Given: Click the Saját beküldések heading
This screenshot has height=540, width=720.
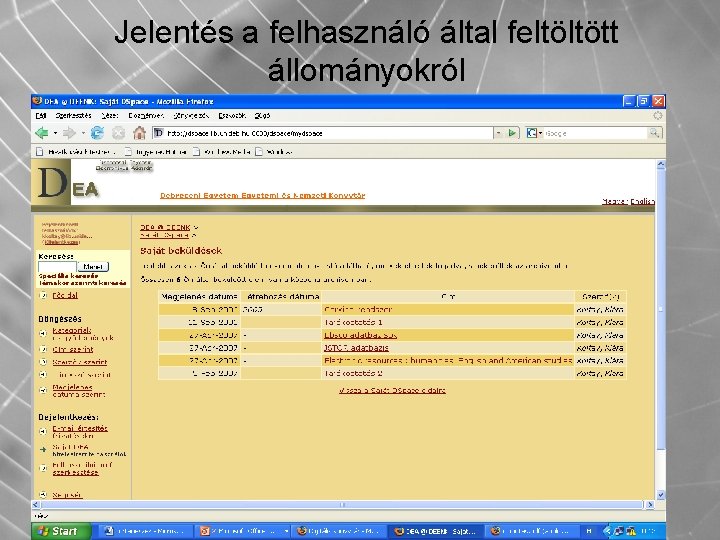Looking at the screenshot, I should click(181, 251).
